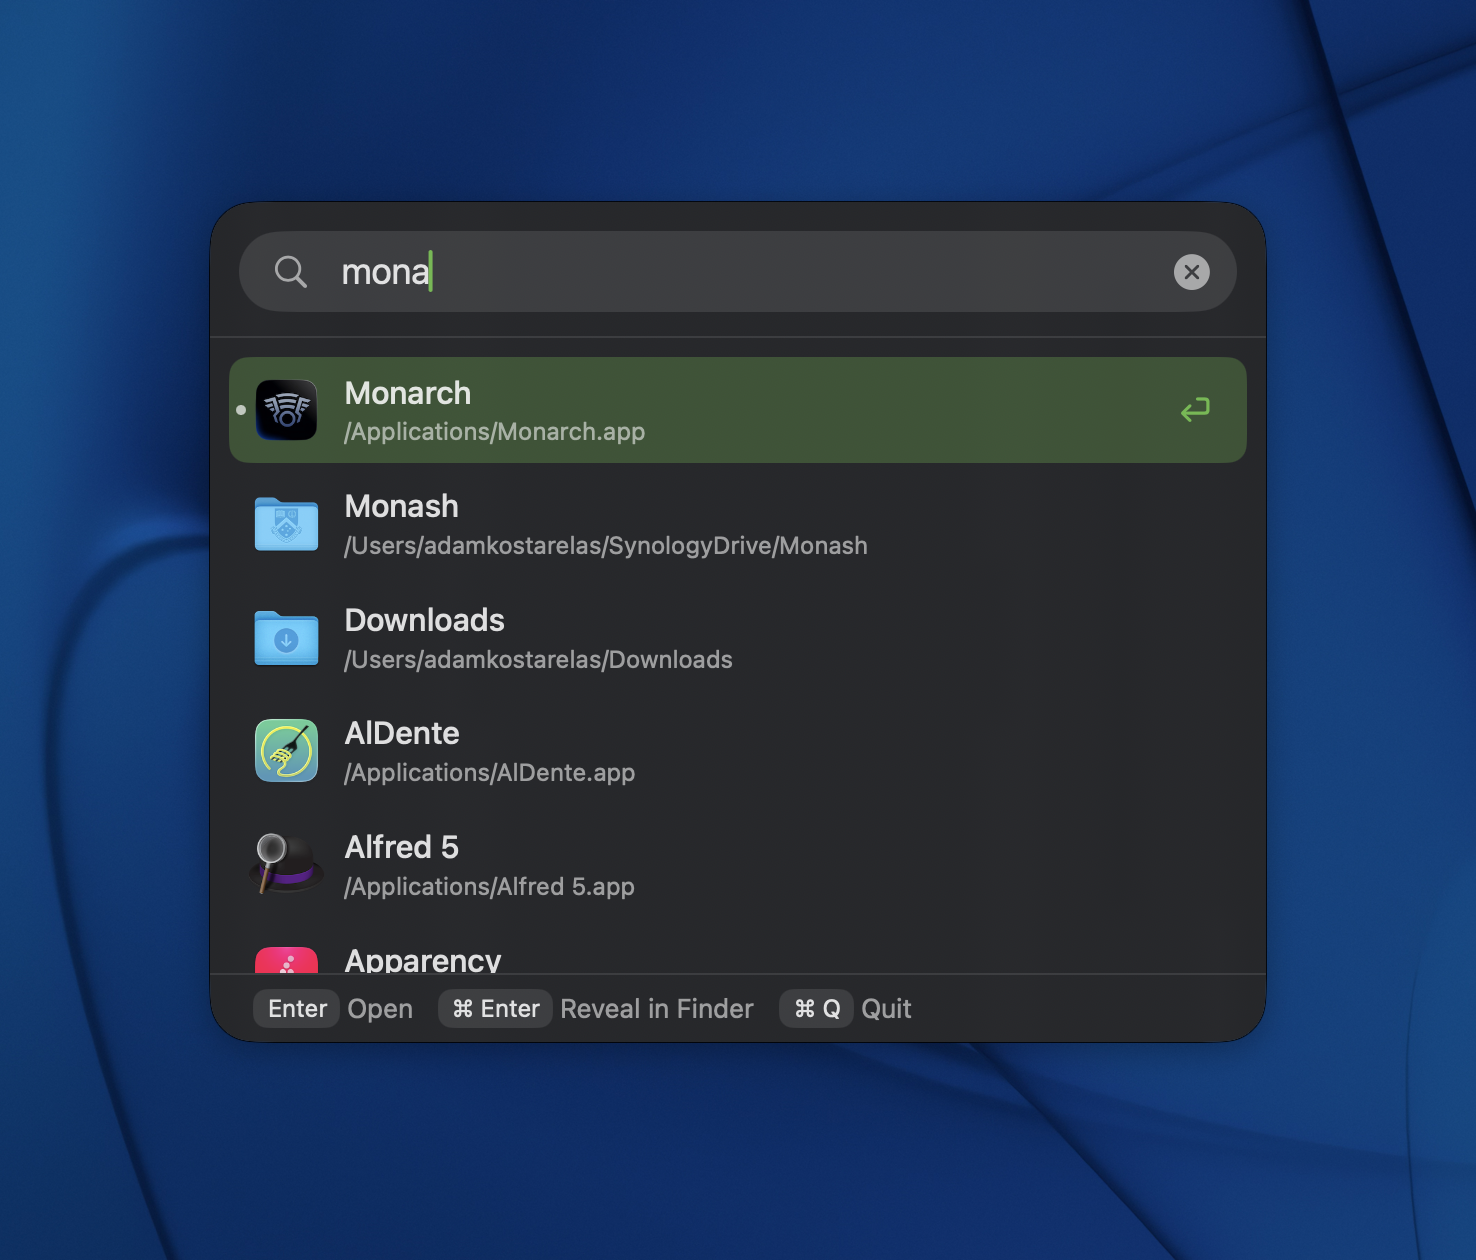Viewport: 1476px width, 1260px height.
Task: Pick the Alfred 5 result title
Action: (x=401, y=848)
